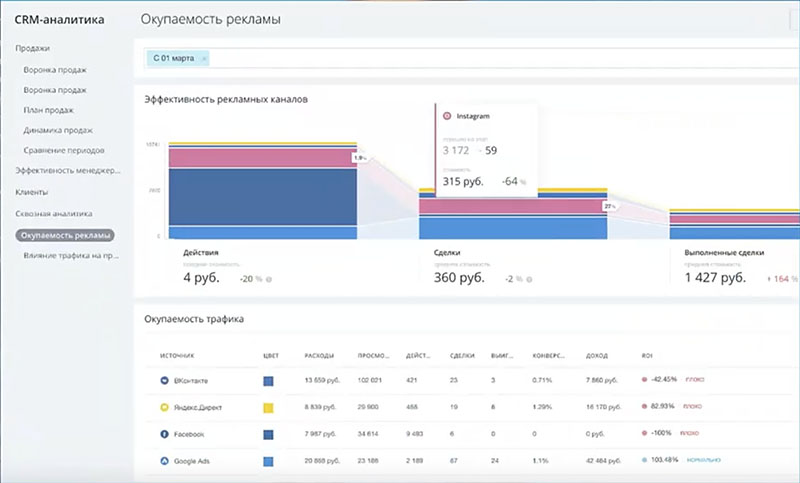Click ROI value -100%

(662, 433)
